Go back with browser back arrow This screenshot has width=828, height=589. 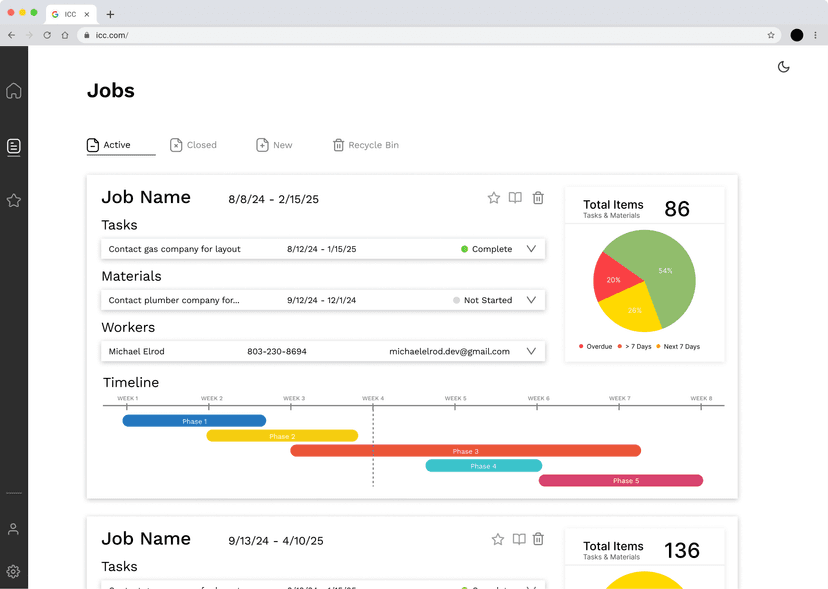[12, 35]
